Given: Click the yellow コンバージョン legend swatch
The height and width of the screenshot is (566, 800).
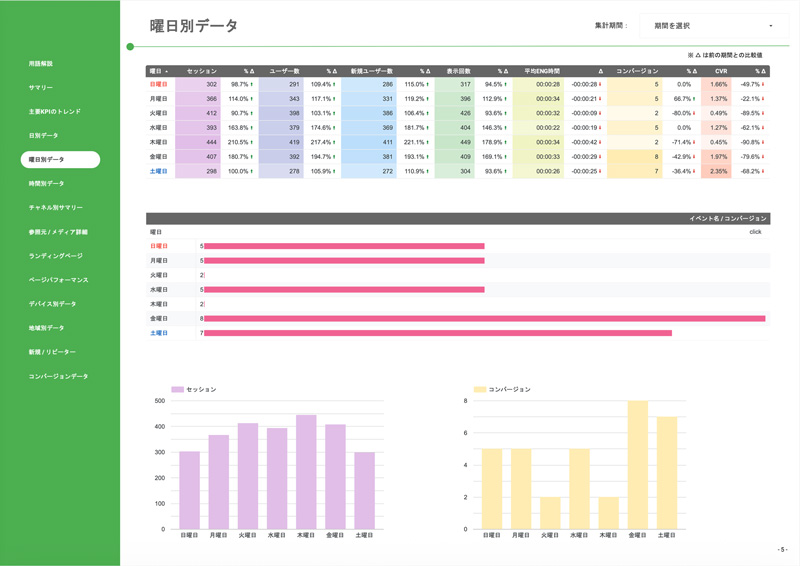Looking at the screenshot, I should click(480, 389).
